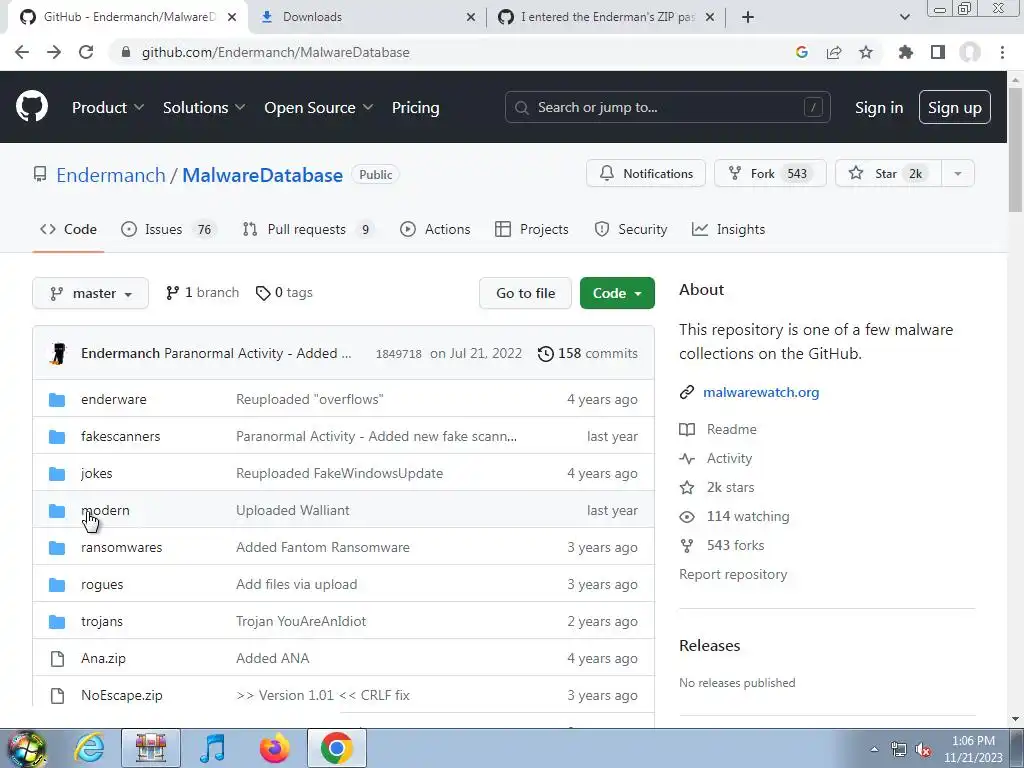The width and height of the screenshot is (1024, 768).
Task: Open a new tab with the plus icon
Action: pos(748,17)
